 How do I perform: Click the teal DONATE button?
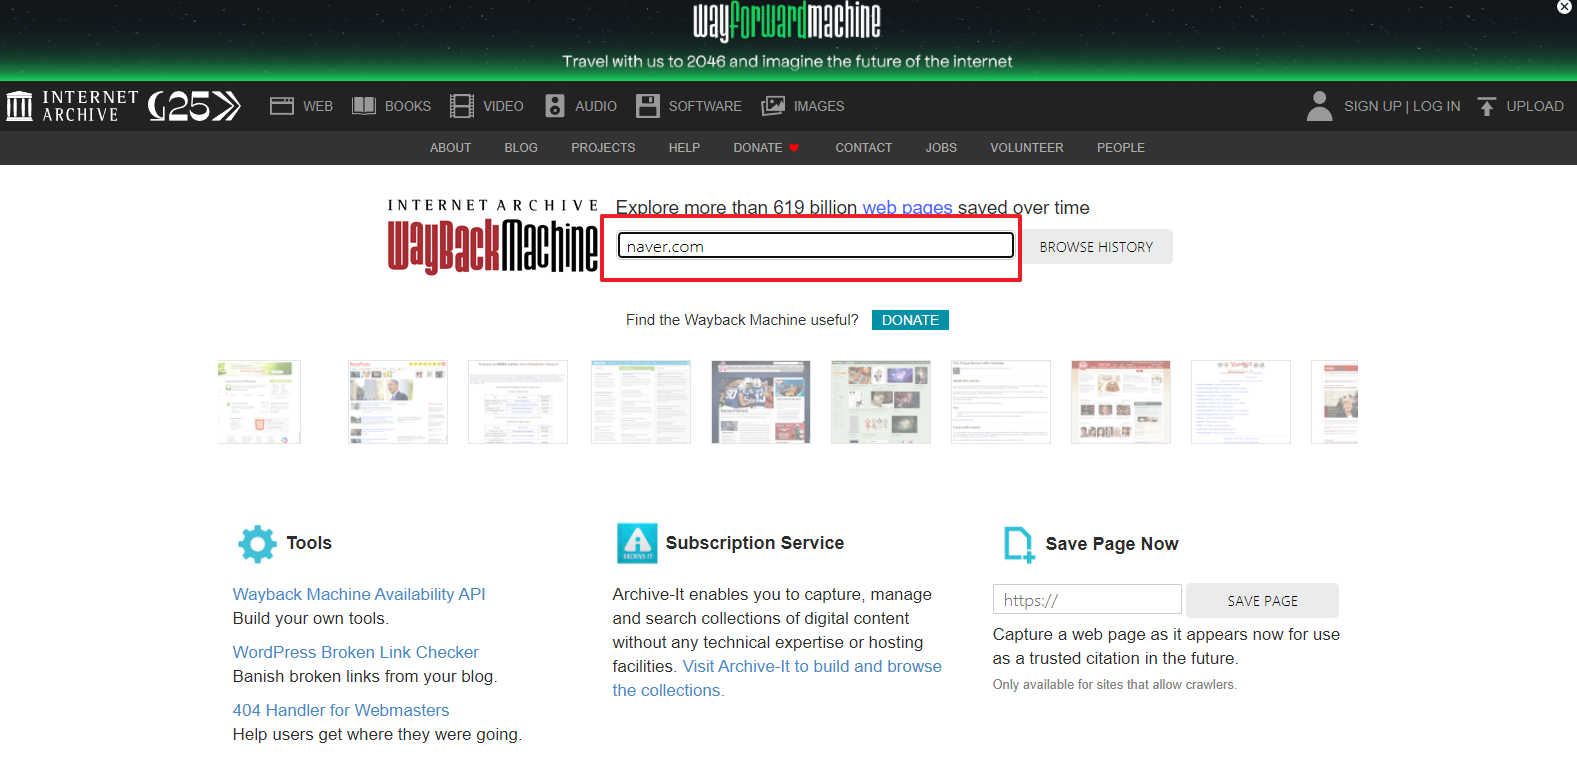(910, 320)
